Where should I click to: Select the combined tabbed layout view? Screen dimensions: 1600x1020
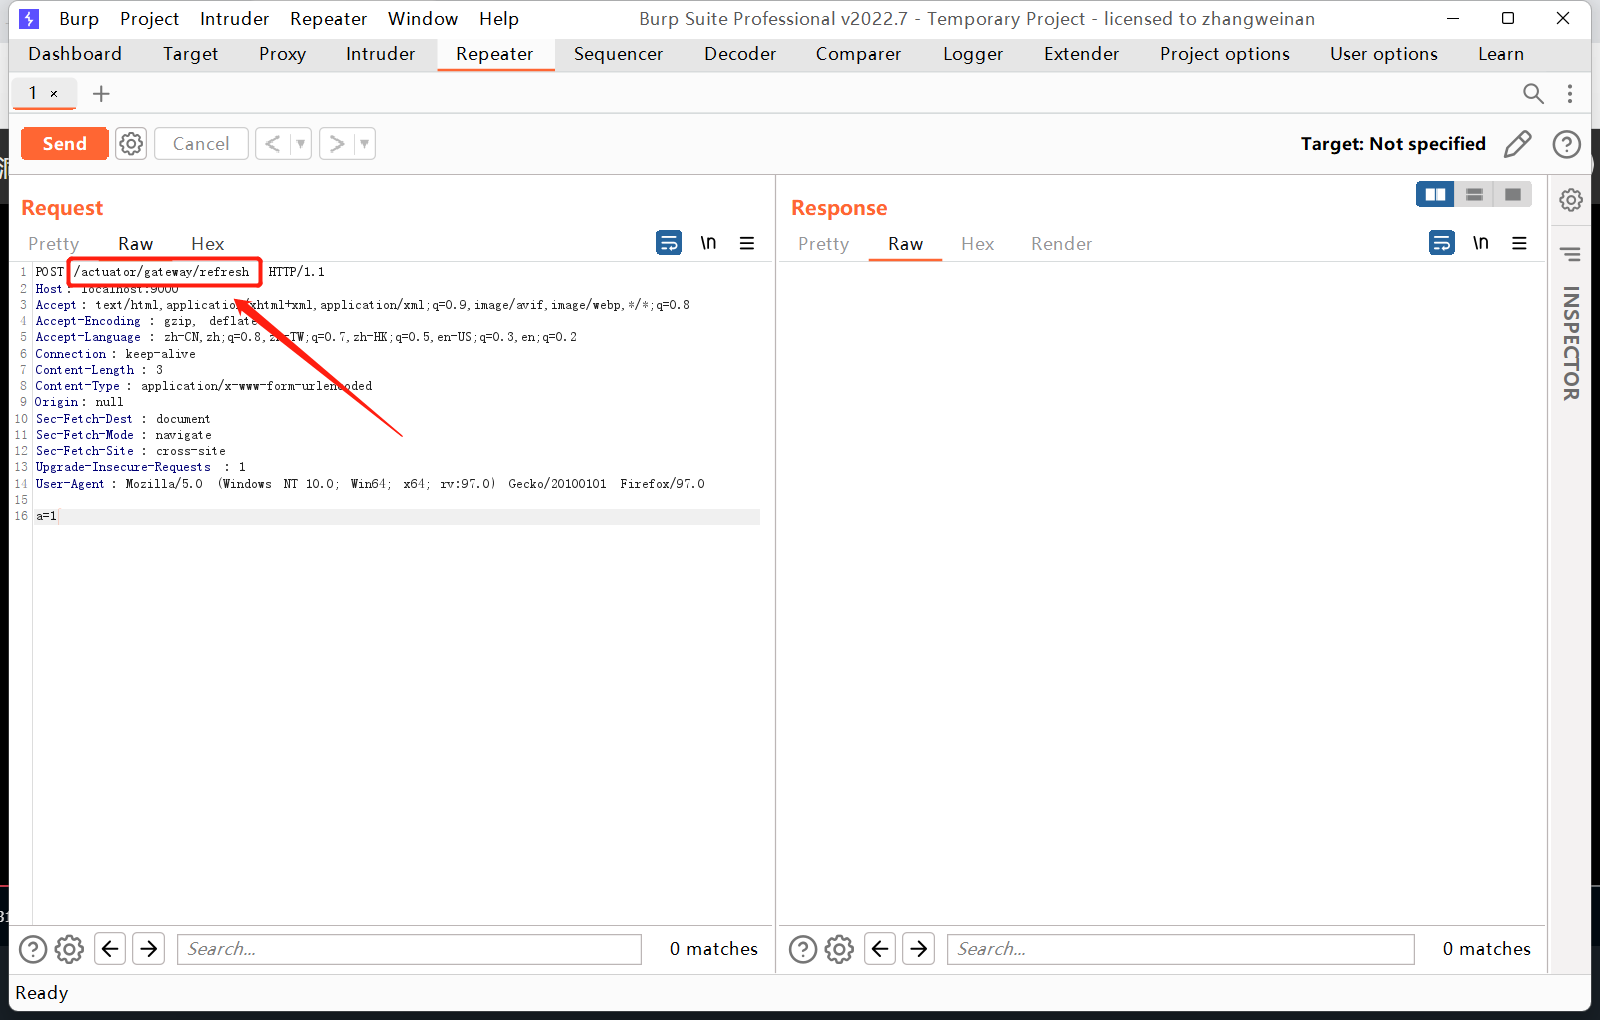1512,194
